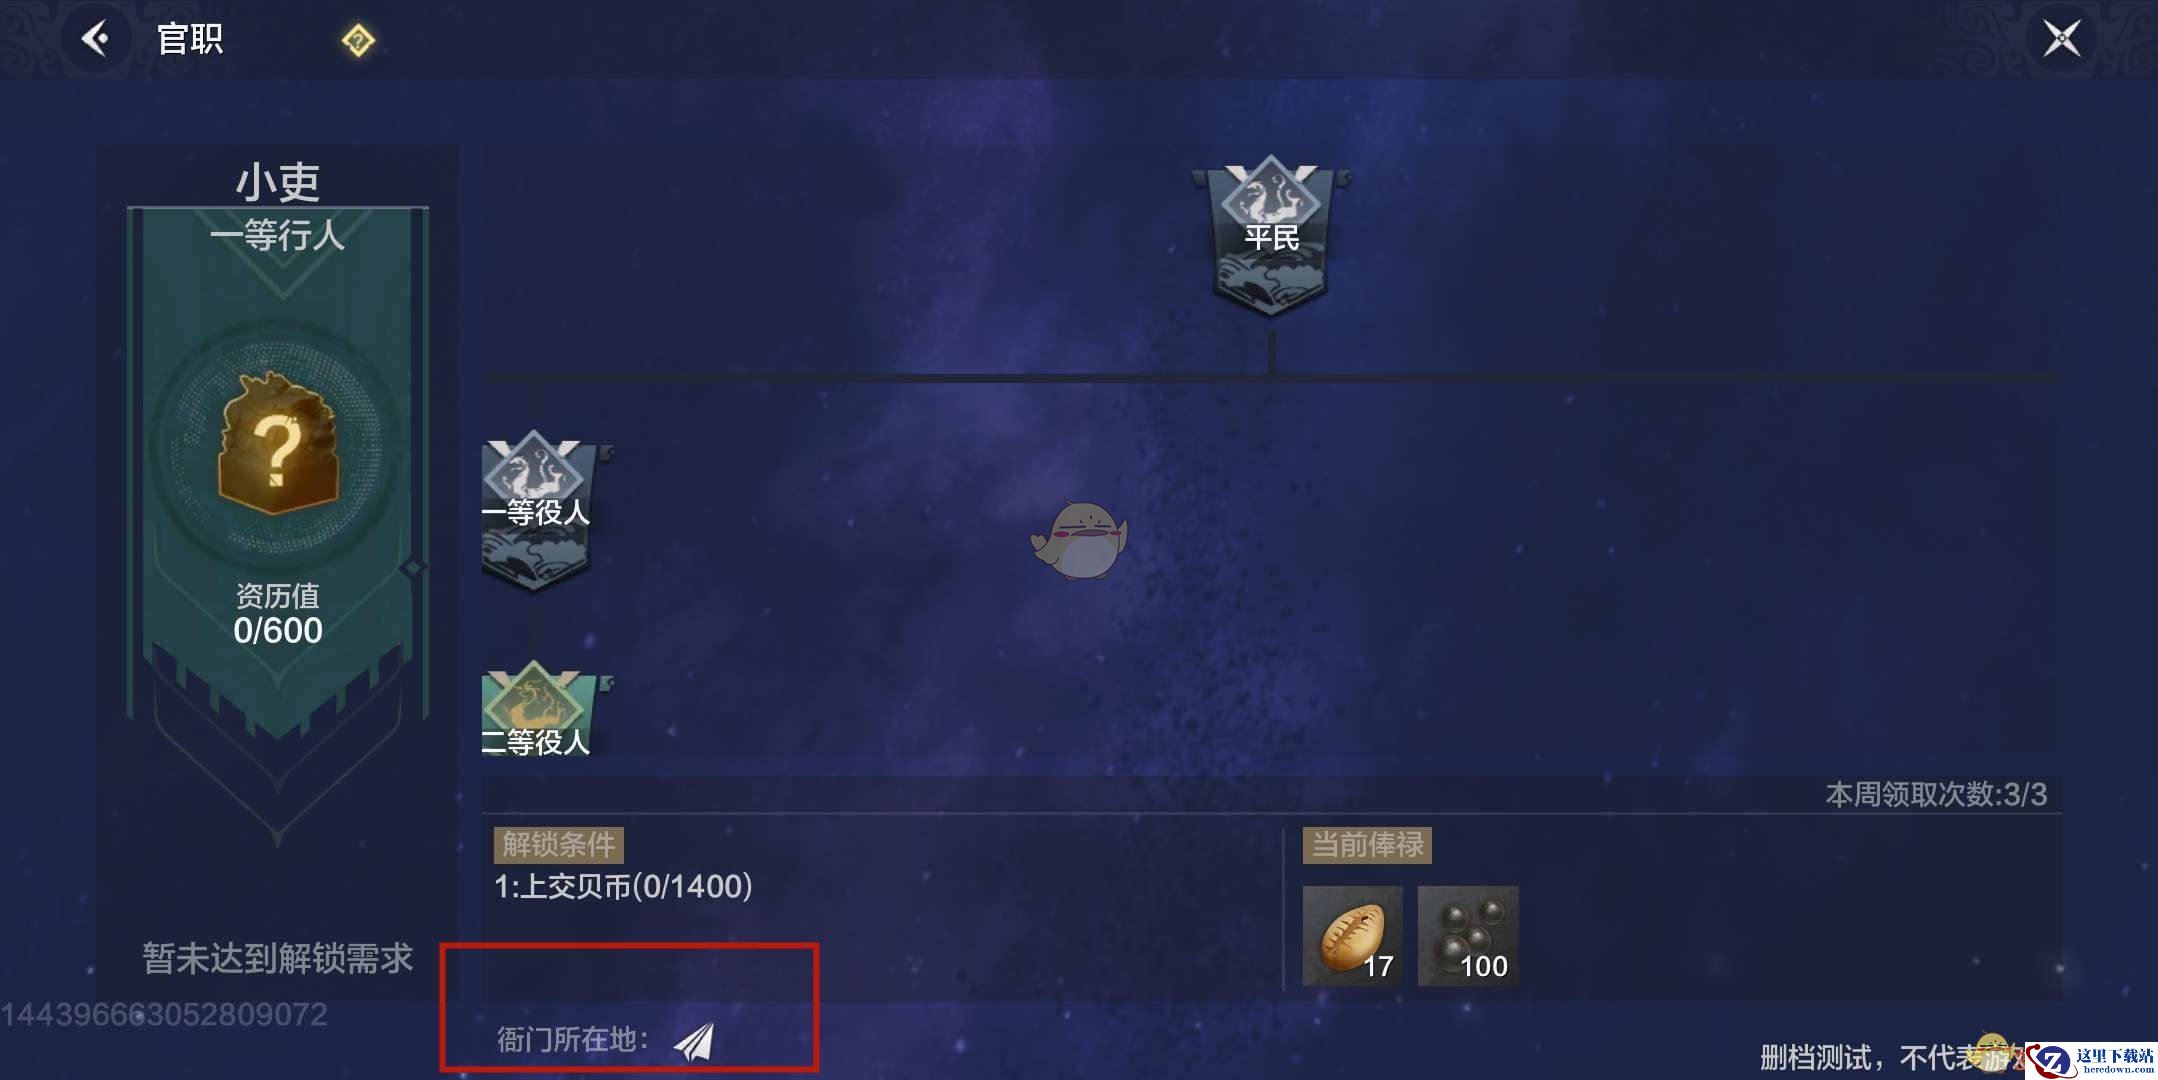Click the 衙门所在地 label

[573, 1040]
